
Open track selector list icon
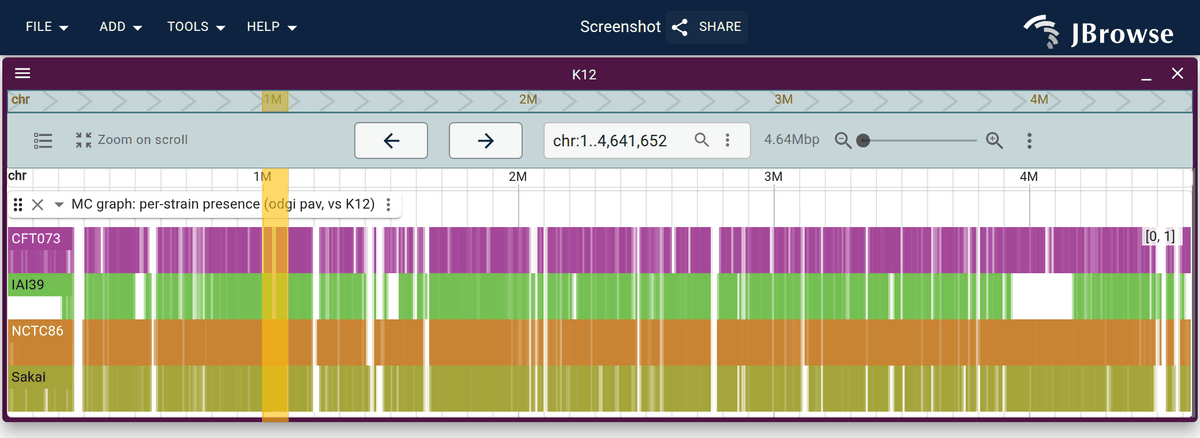pos(43,140)
